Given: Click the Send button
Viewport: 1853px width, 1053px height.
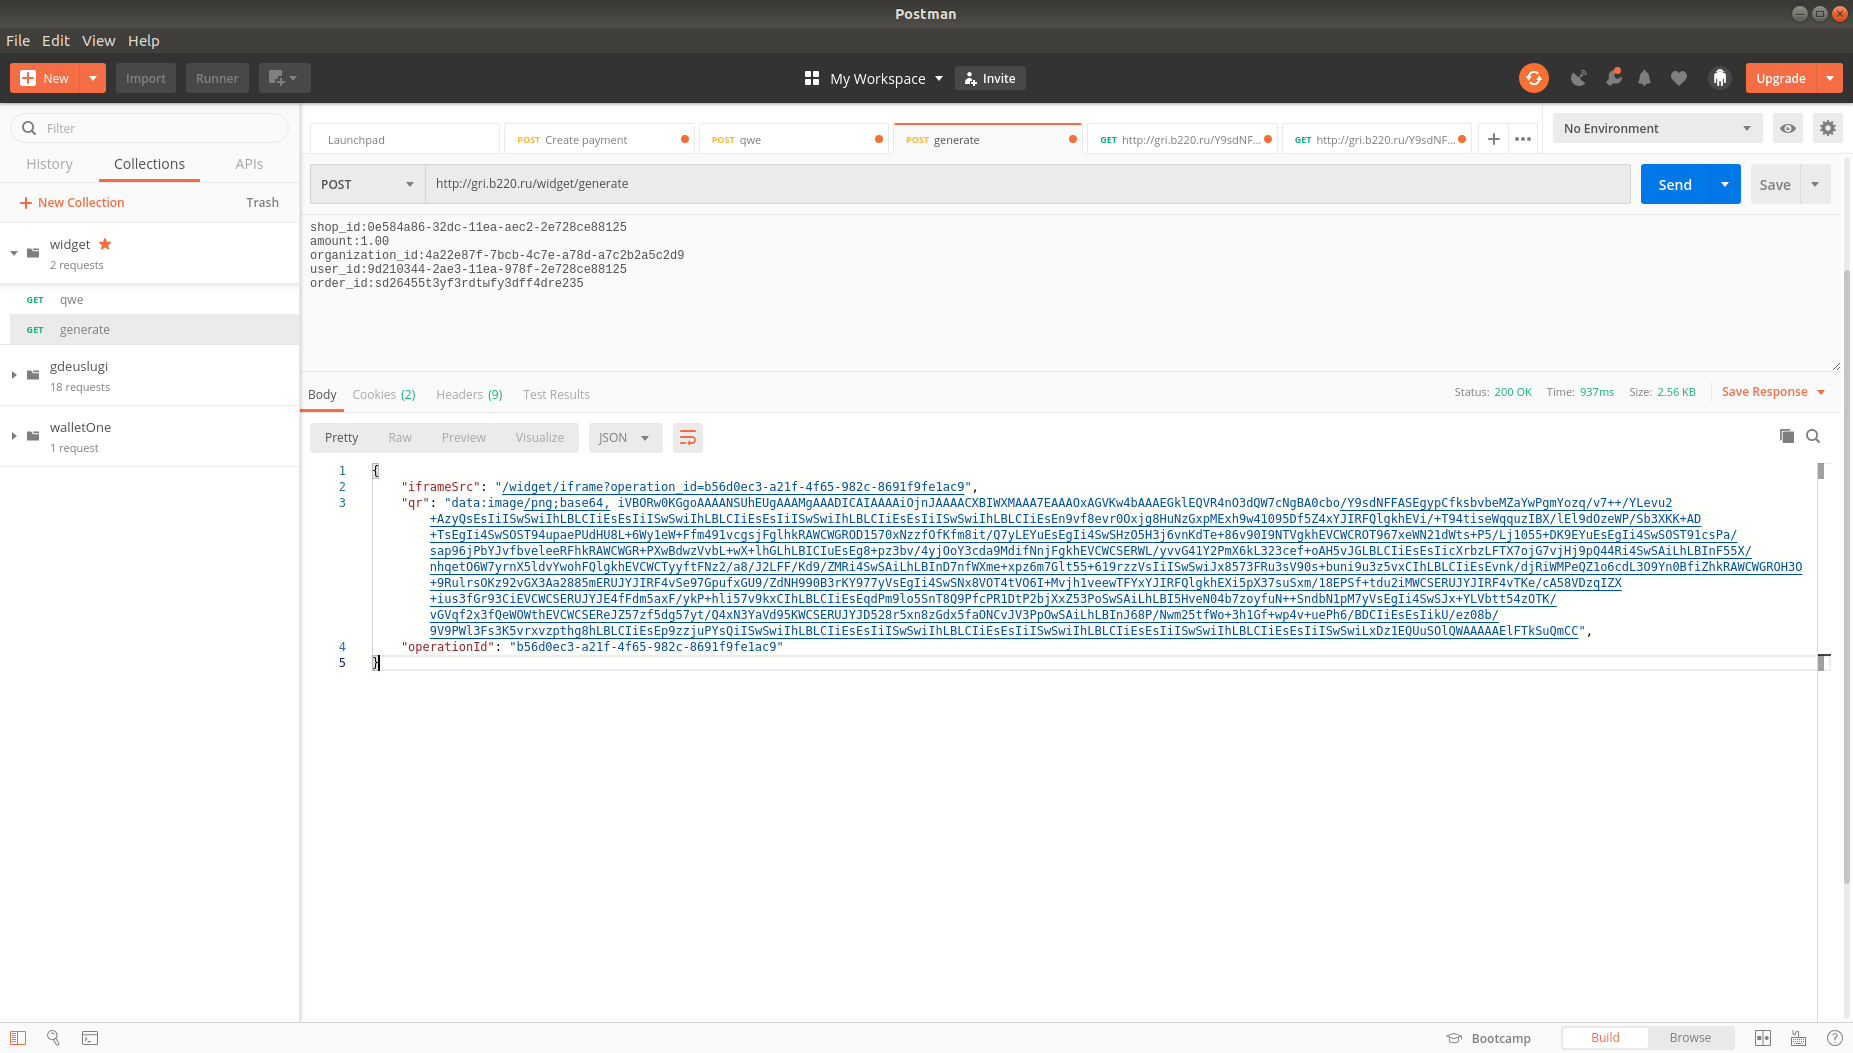Looking at the screenshot, I should click(x=1675, y=184).
